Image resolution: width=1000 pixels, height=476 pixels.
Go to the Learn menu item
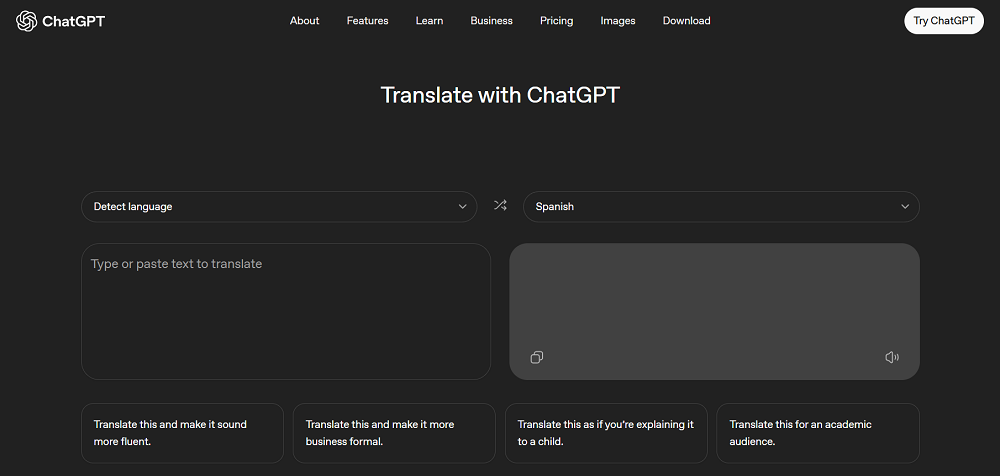point(429,20)
